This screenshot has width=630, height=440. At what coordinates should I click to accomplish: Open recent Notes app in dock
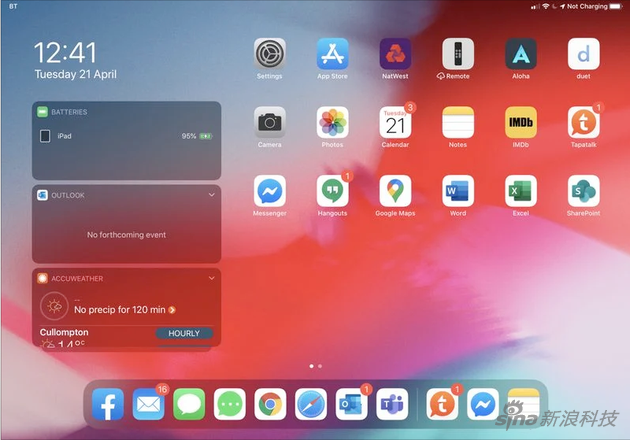[x=523, y=404]
